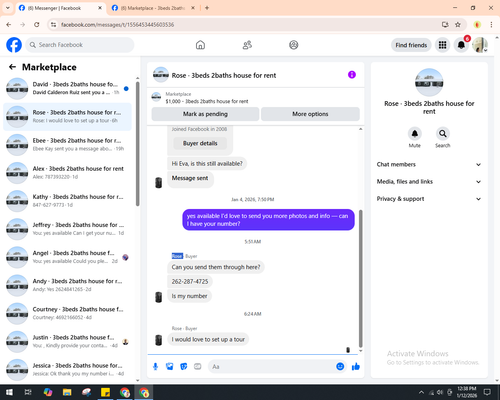Open Sticky Notes from the taskbar
The image size is (500, 400).
(106, 392)
